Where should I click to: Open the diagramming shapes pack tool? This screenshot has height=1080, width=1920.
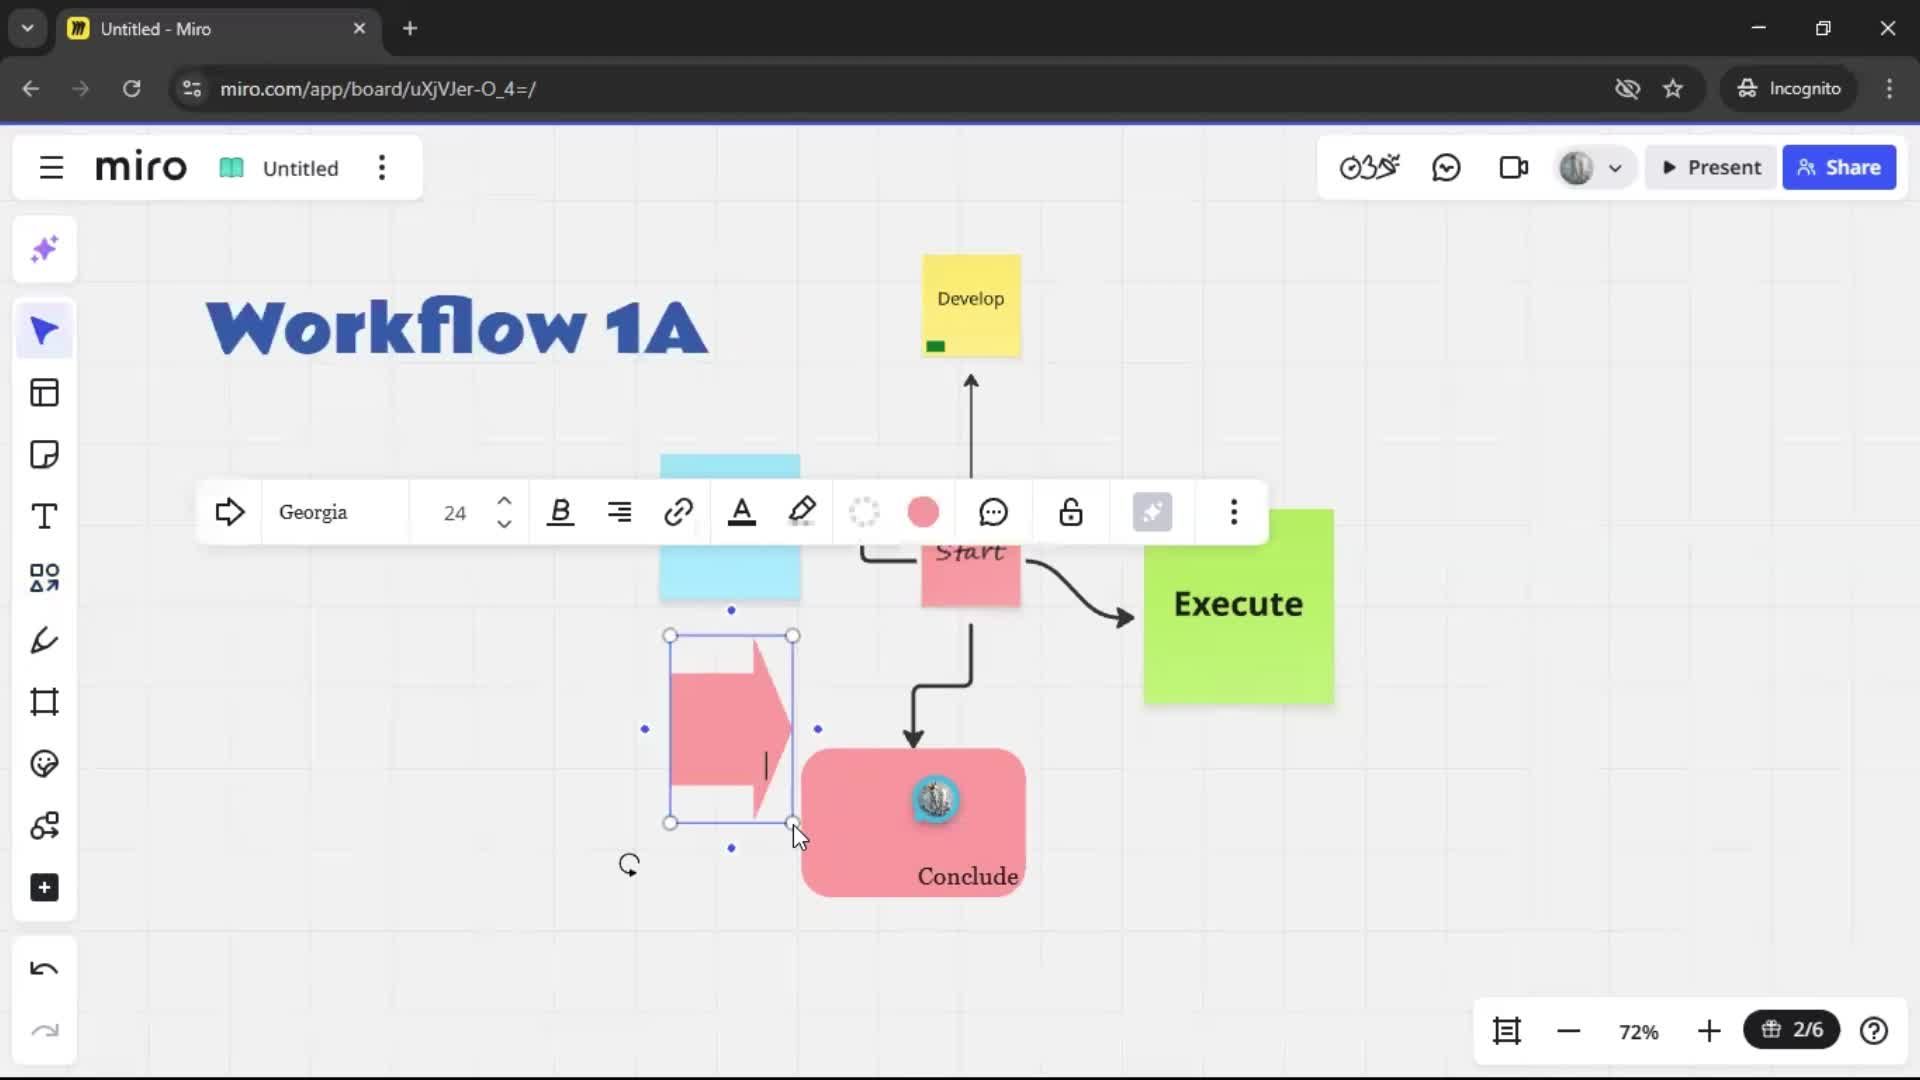tap(44, 826)
